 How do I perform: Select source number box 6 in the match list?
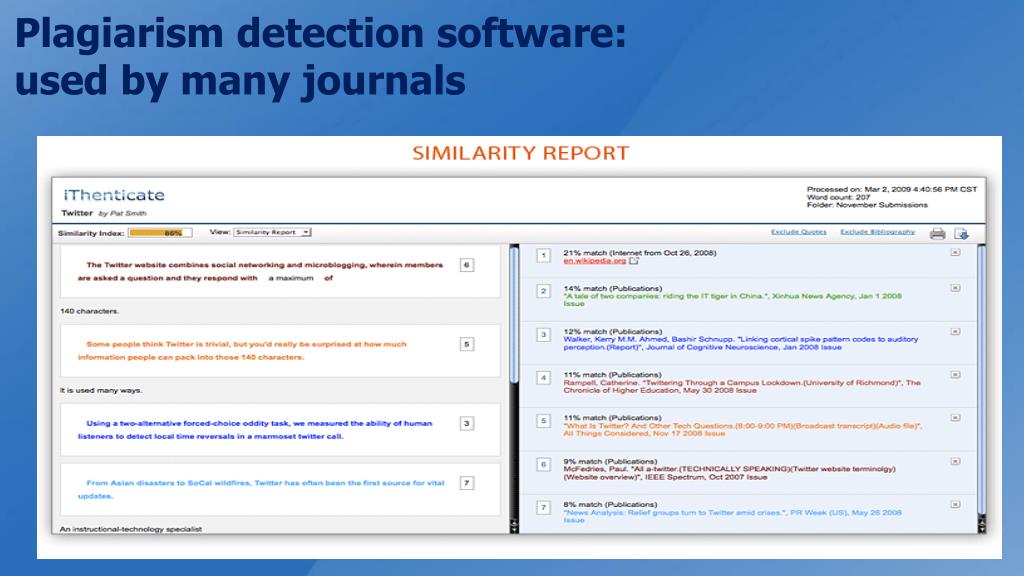543,464
